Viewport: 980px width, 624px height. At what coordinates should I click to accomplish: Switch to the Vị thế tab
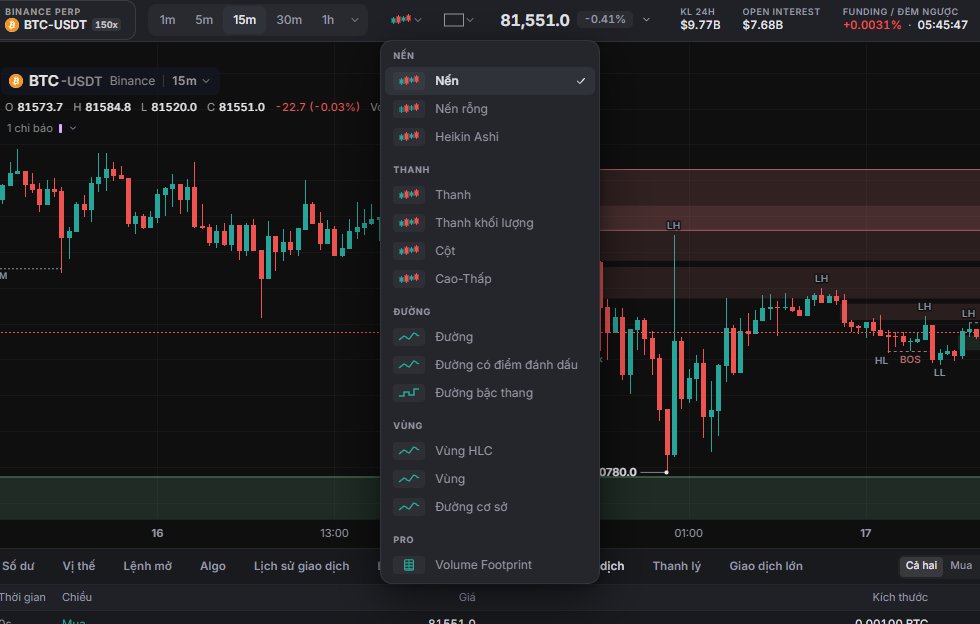pyautogui.click(x=79, y=566)
